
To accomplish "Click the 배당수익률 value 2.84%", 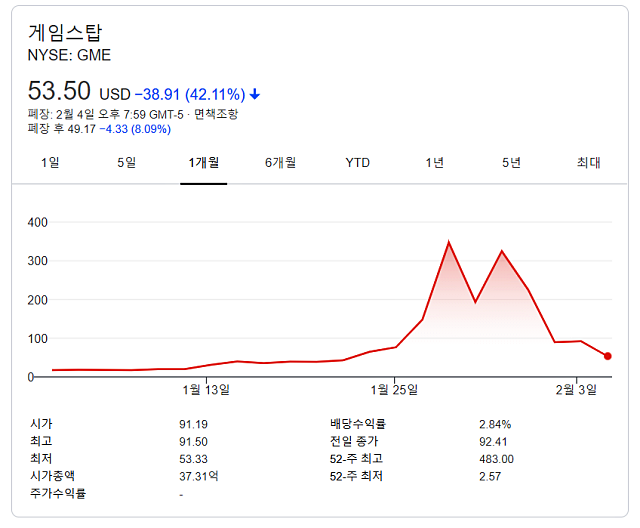I will coord(495,424).
